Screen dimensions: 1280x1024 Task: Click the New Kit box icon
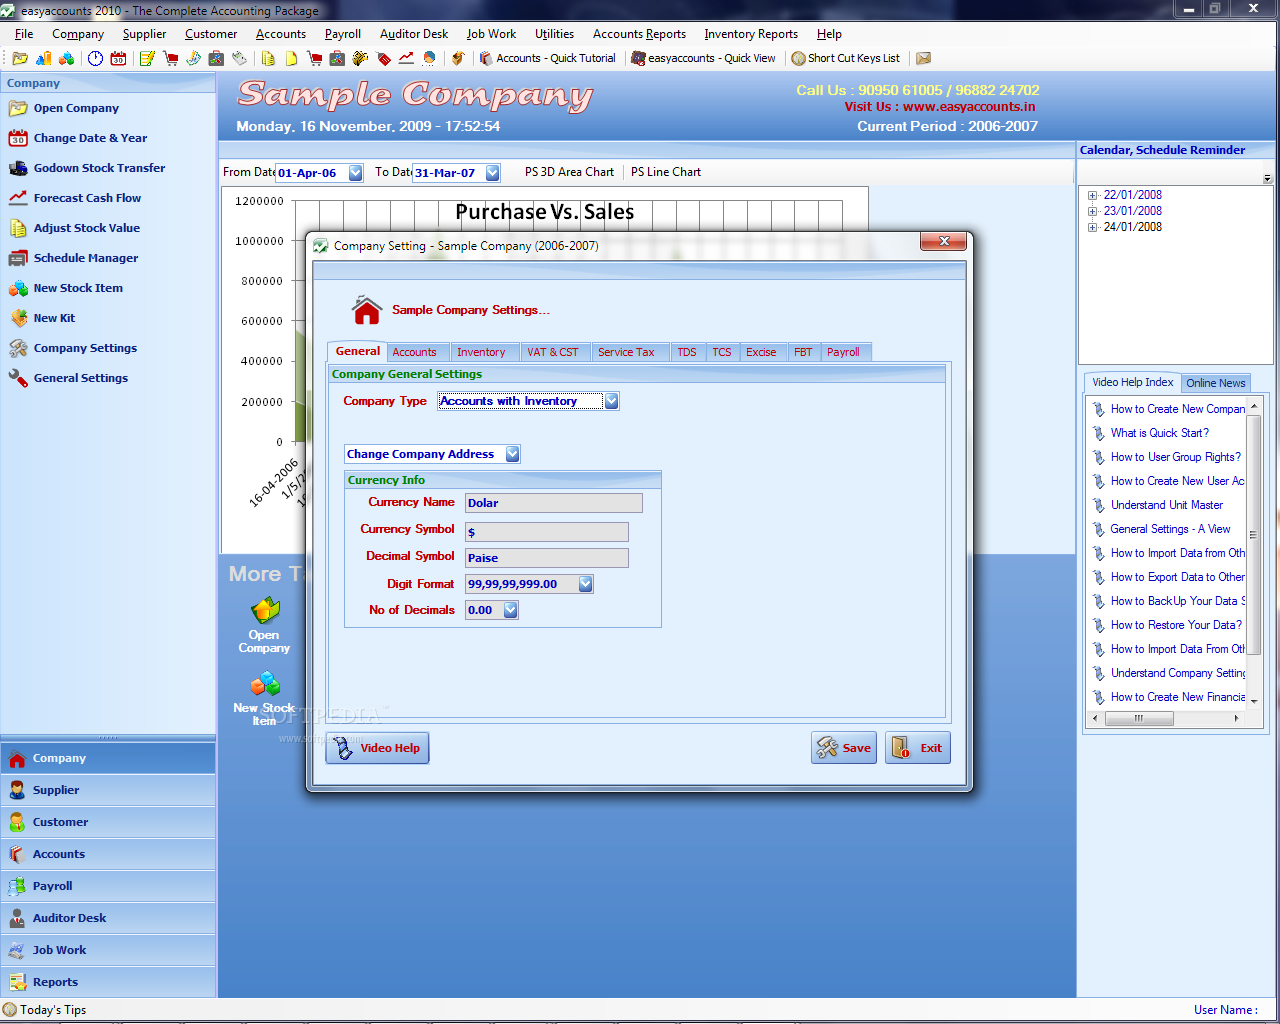pos(18,318)
